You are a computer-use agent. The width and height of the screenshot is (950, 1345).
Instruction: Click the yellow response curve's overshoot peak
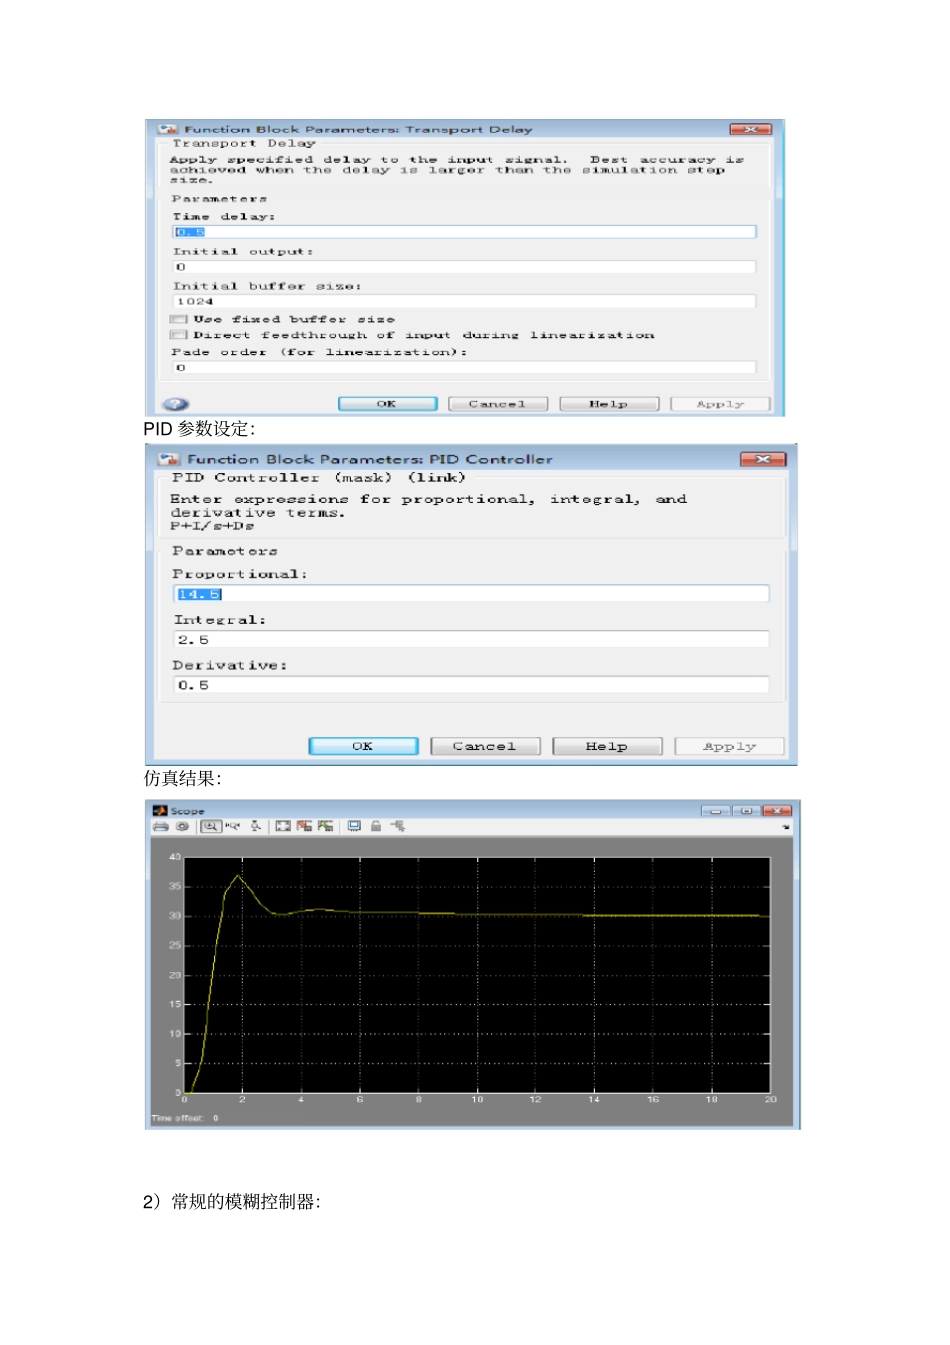(238, 876)
